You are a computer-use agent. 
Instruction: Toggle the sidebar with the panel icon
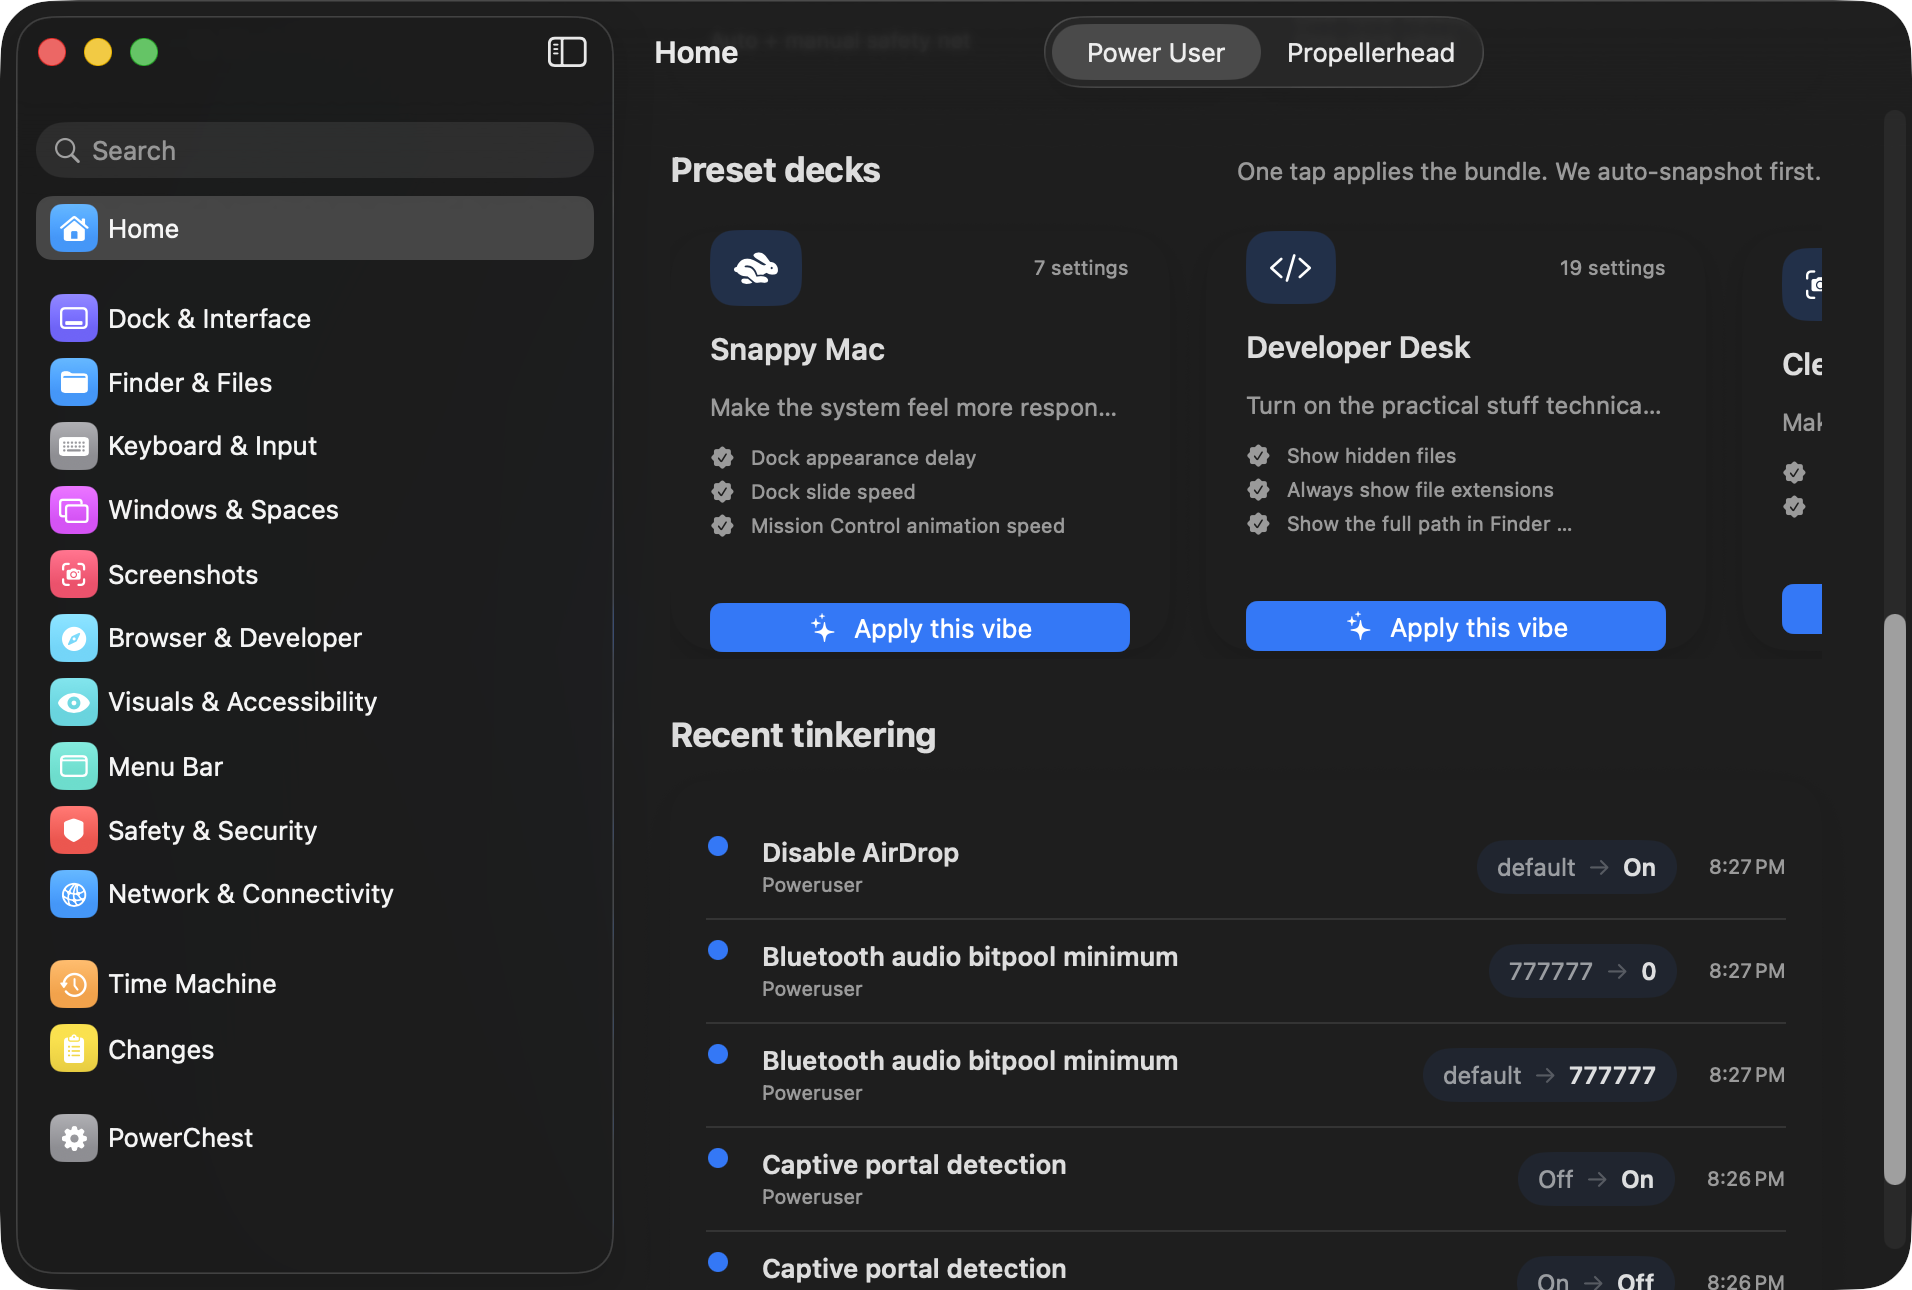click(x=567, y=52)
